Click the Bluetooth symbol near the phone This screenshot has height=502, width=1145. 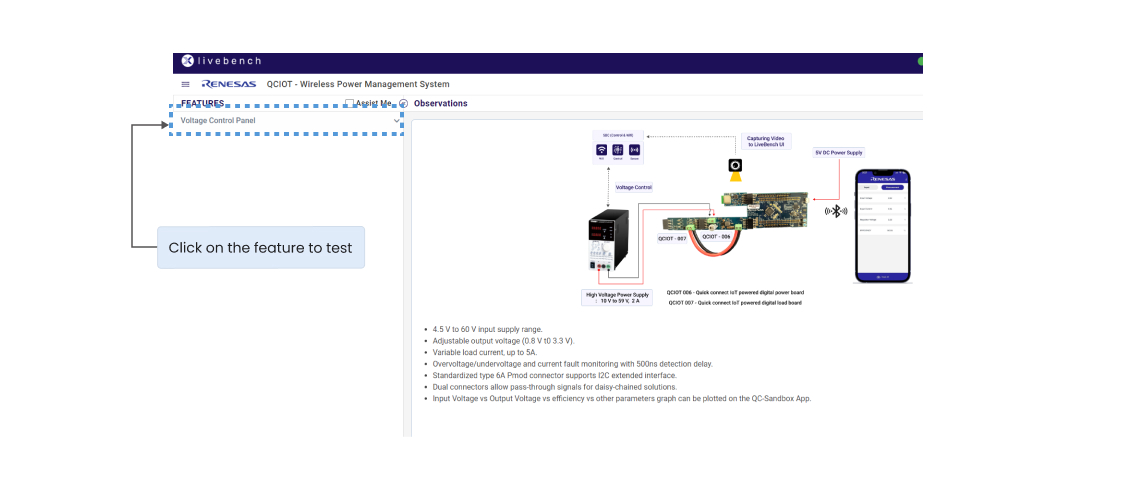836,211
